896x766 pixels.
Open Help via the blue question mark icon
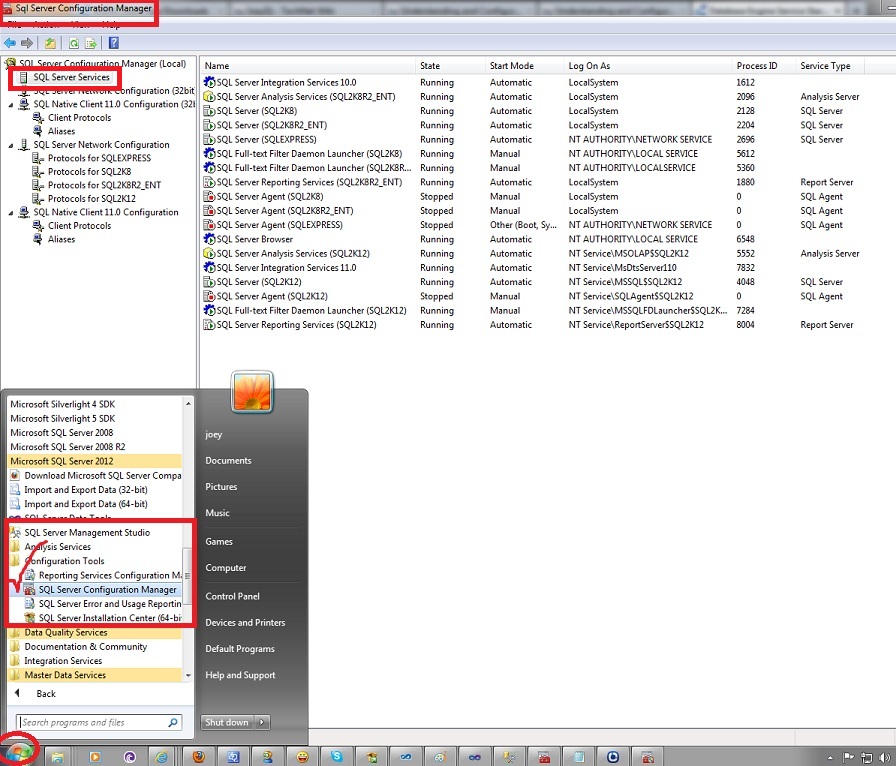pos(114,43)
